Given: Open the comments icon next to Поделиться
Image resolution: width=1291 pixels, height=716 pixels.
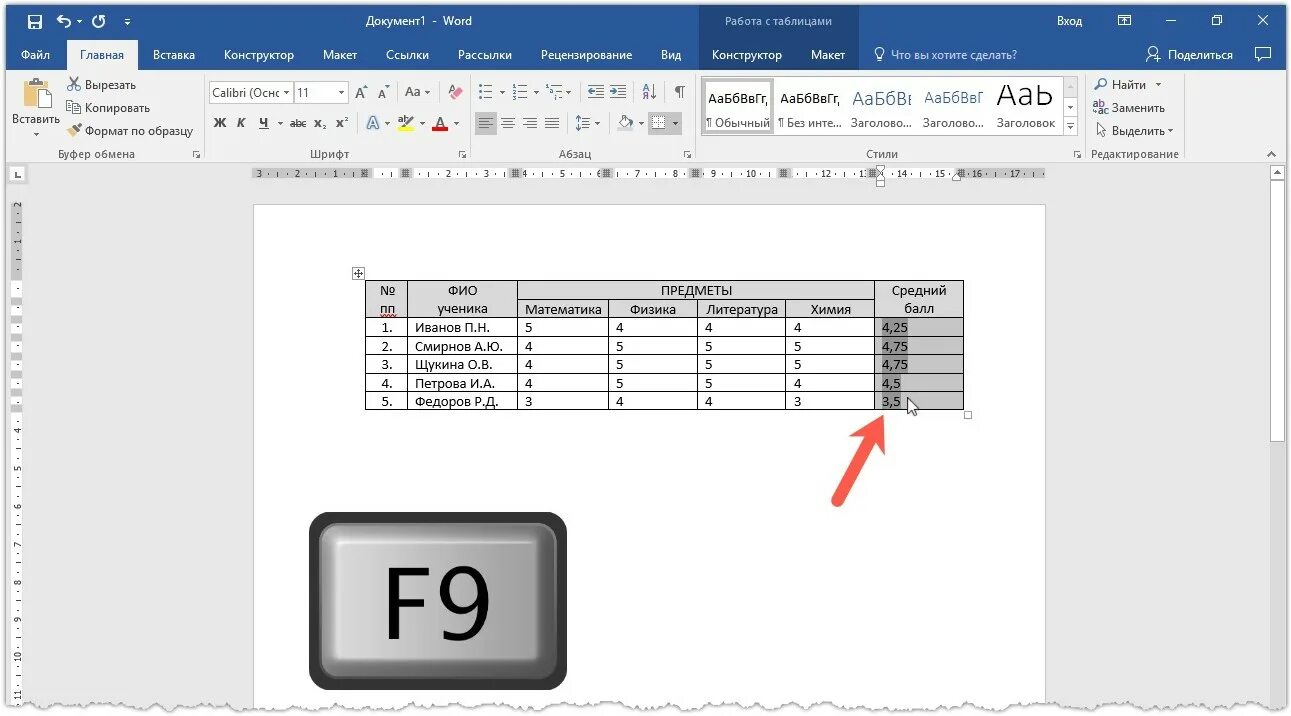Looking at the screenshot, I should click(1264, 53).
